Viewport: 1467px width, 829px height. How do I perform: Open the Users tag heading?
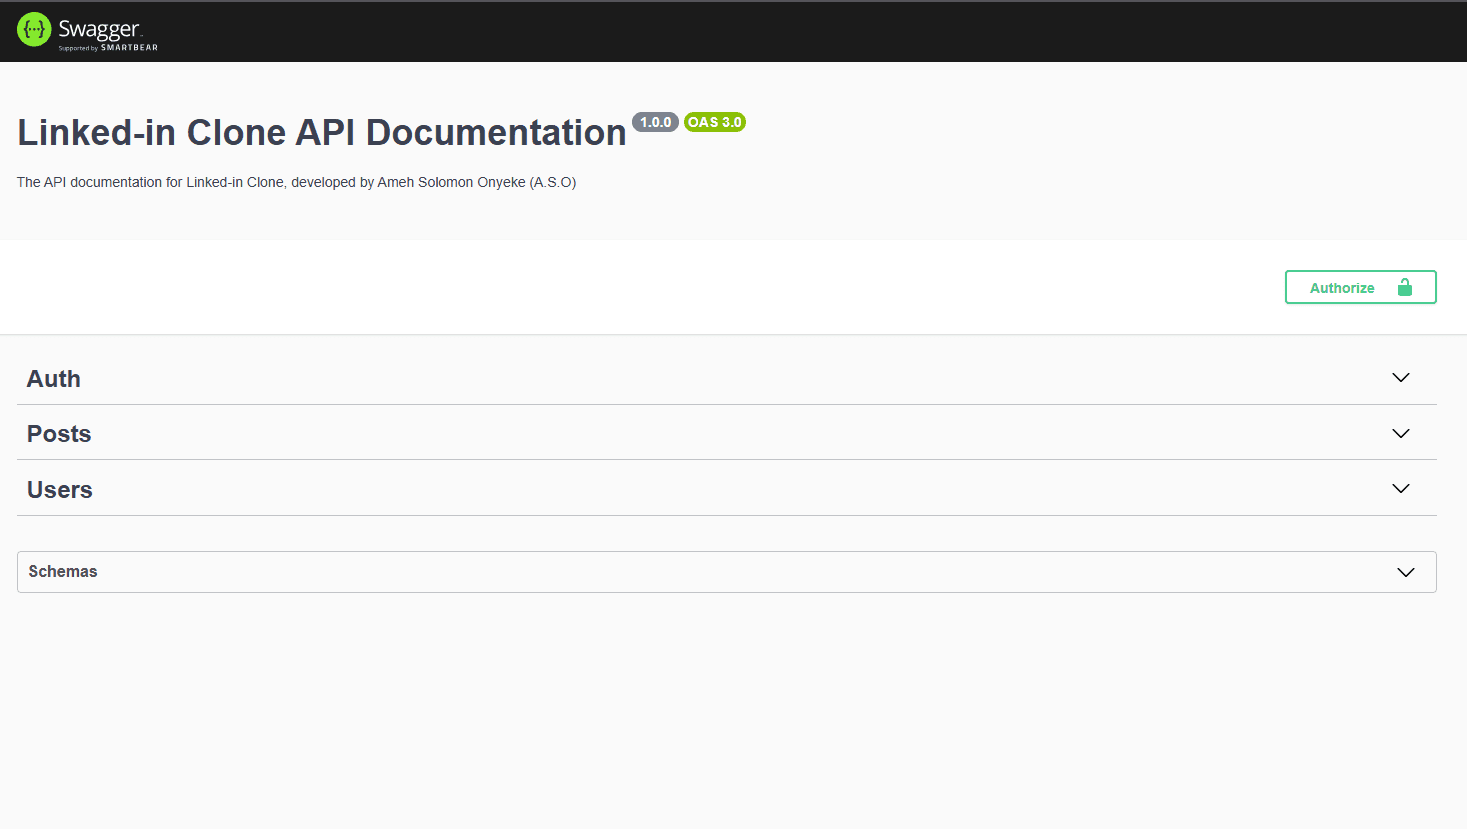tap(60, 490)
